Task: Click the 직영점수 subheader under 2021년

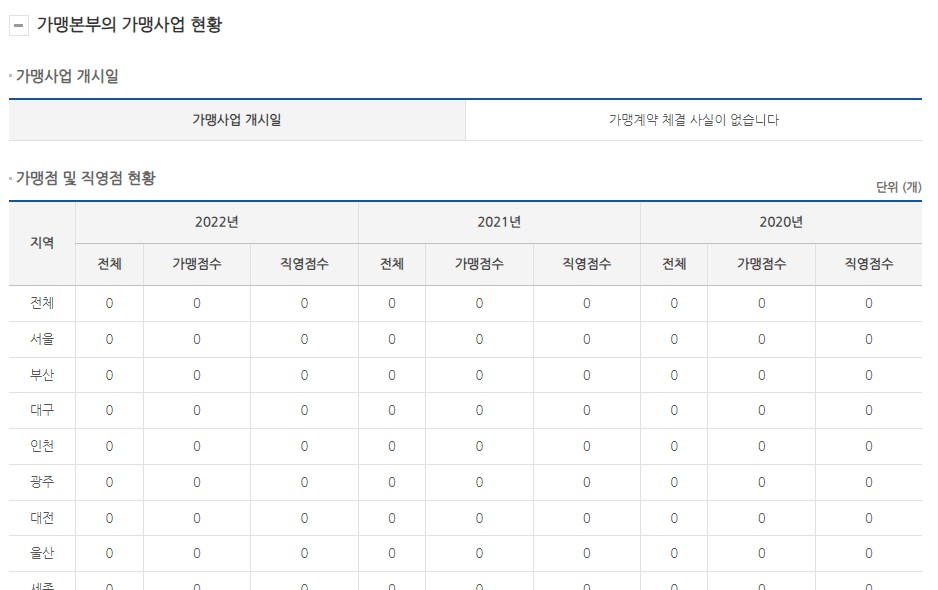Action: coord(587,264)
